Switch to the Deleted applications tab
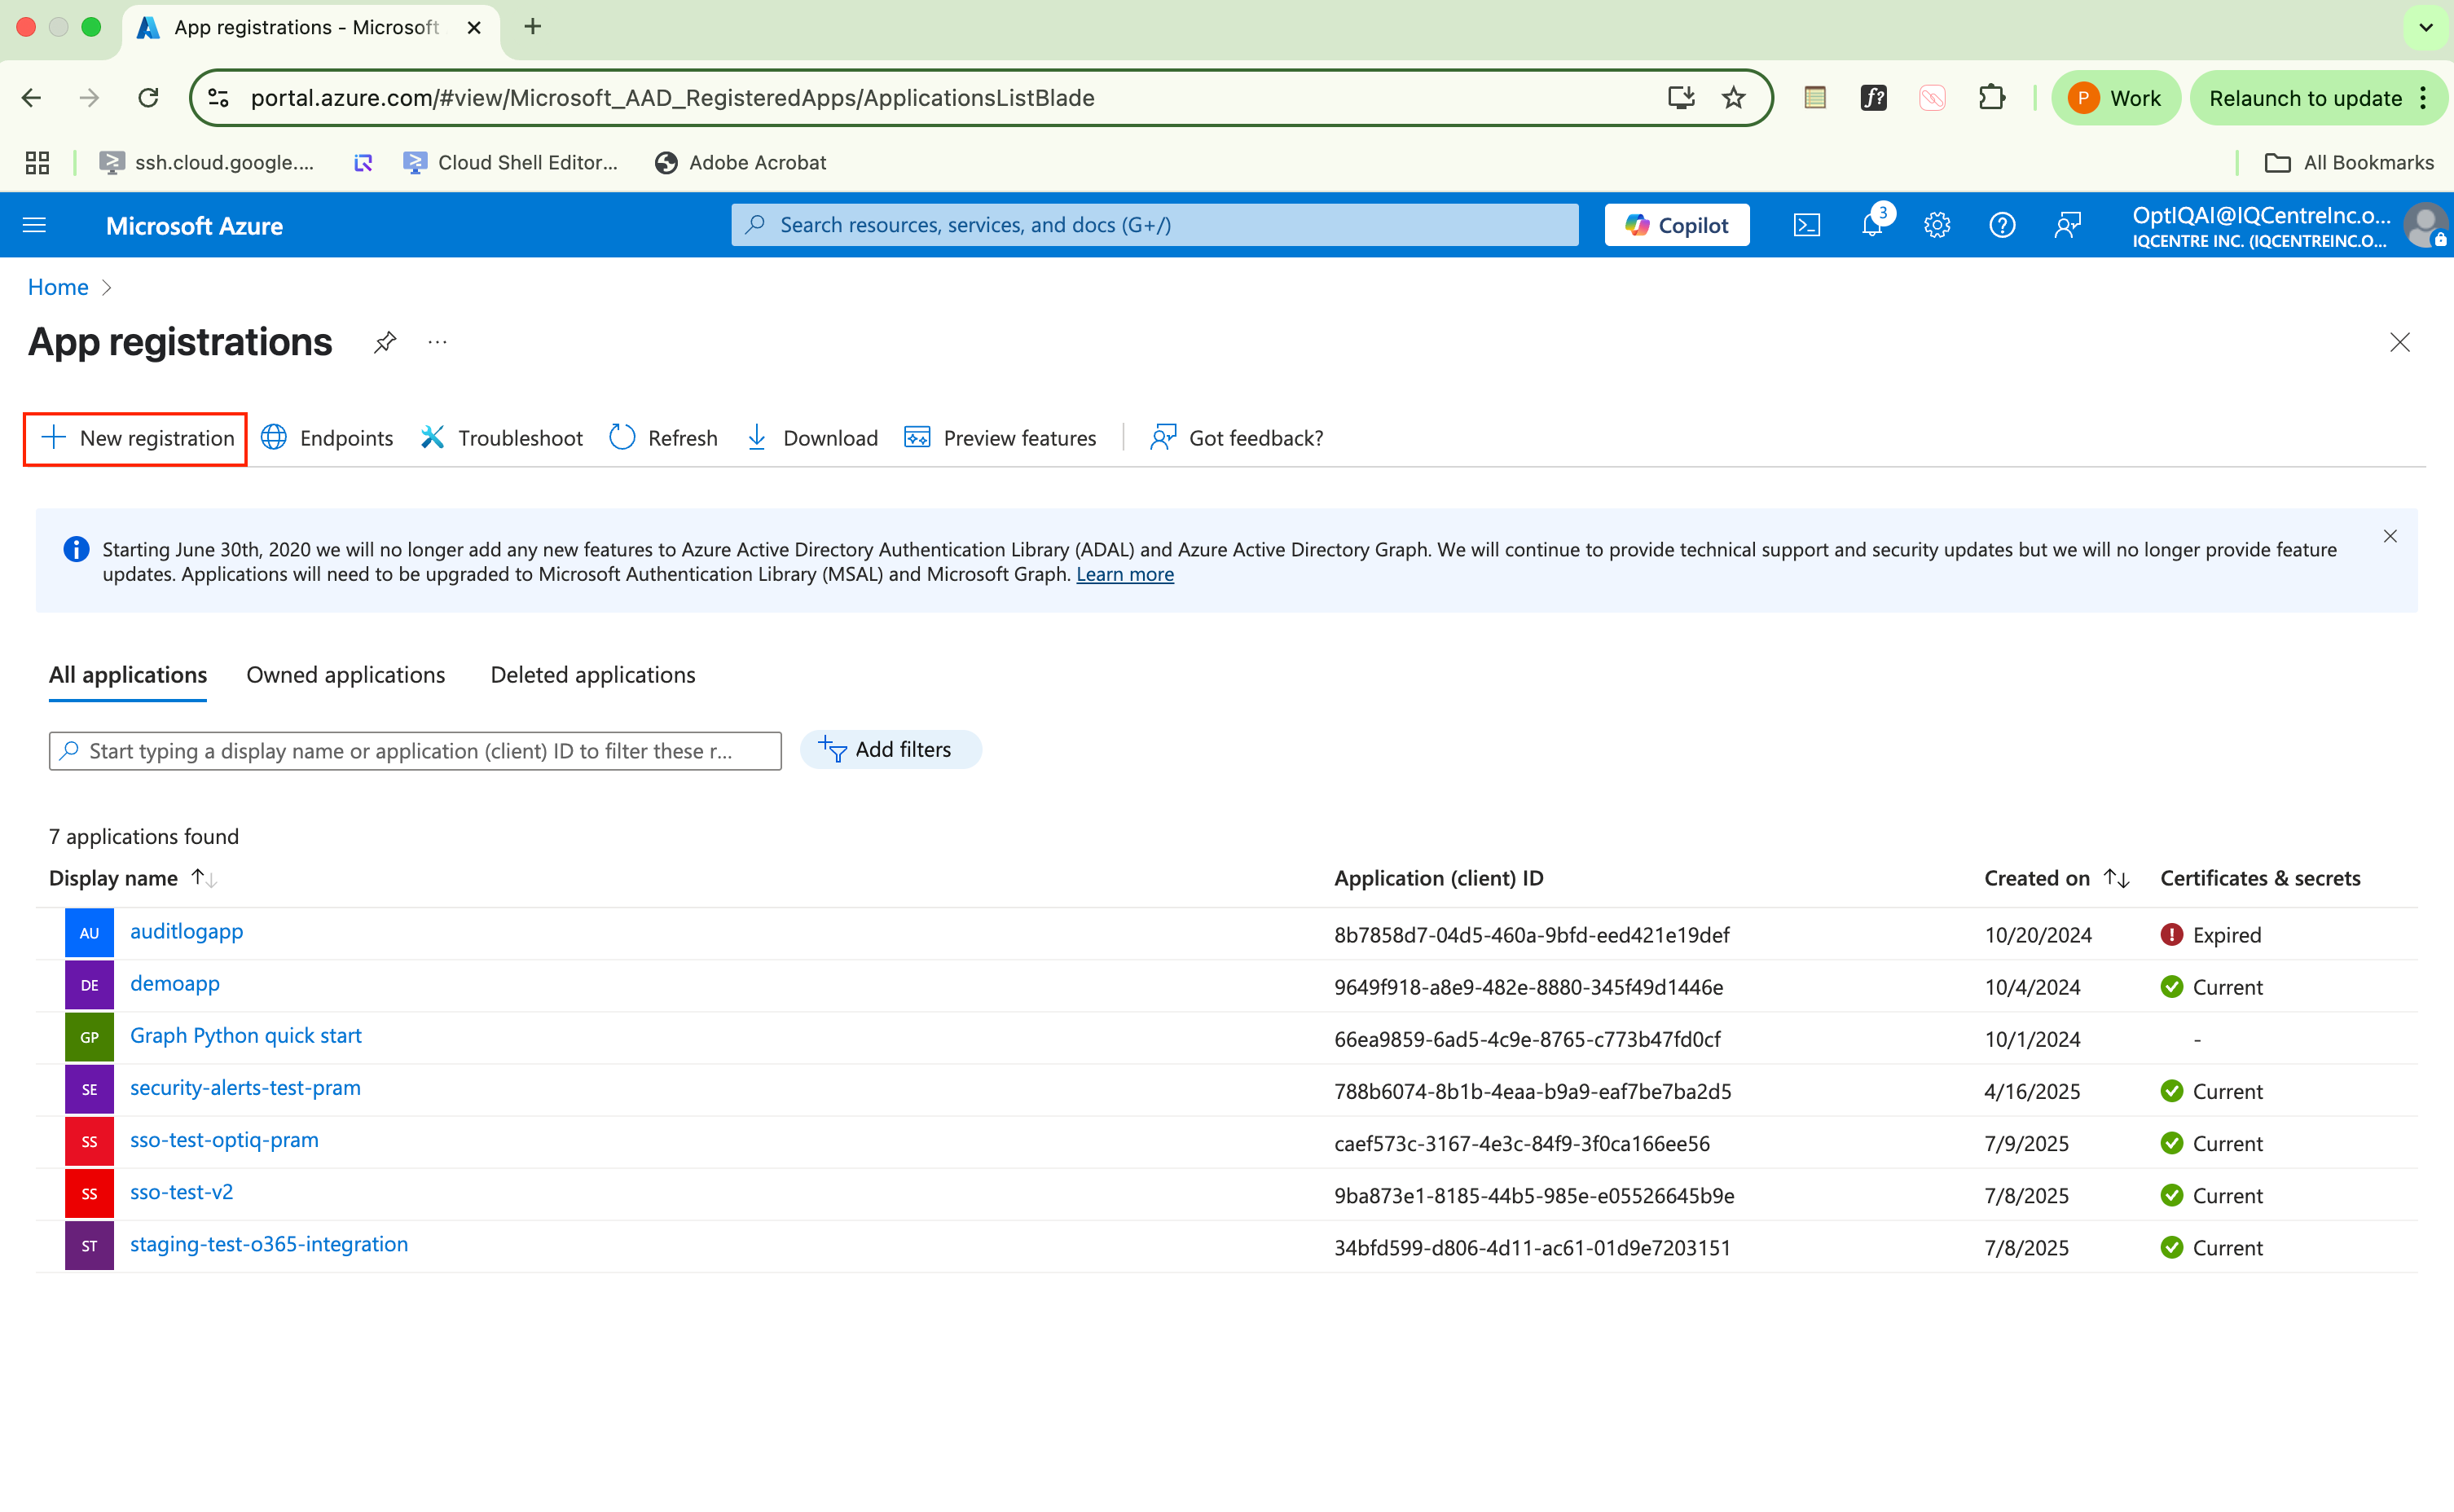Viewport: 2454px width, 1512px height. pyautogui.click(x=593, y=675)
